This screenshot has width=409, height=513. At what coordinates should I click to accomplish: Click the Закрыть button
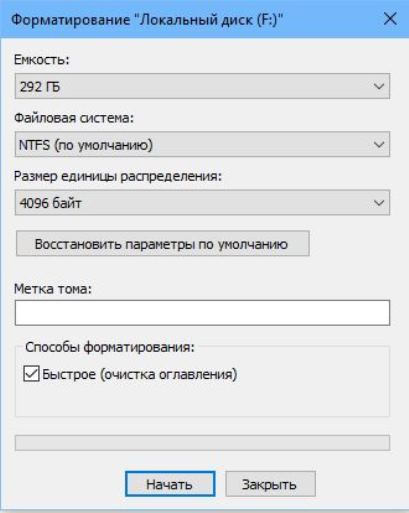click(270, 484)
